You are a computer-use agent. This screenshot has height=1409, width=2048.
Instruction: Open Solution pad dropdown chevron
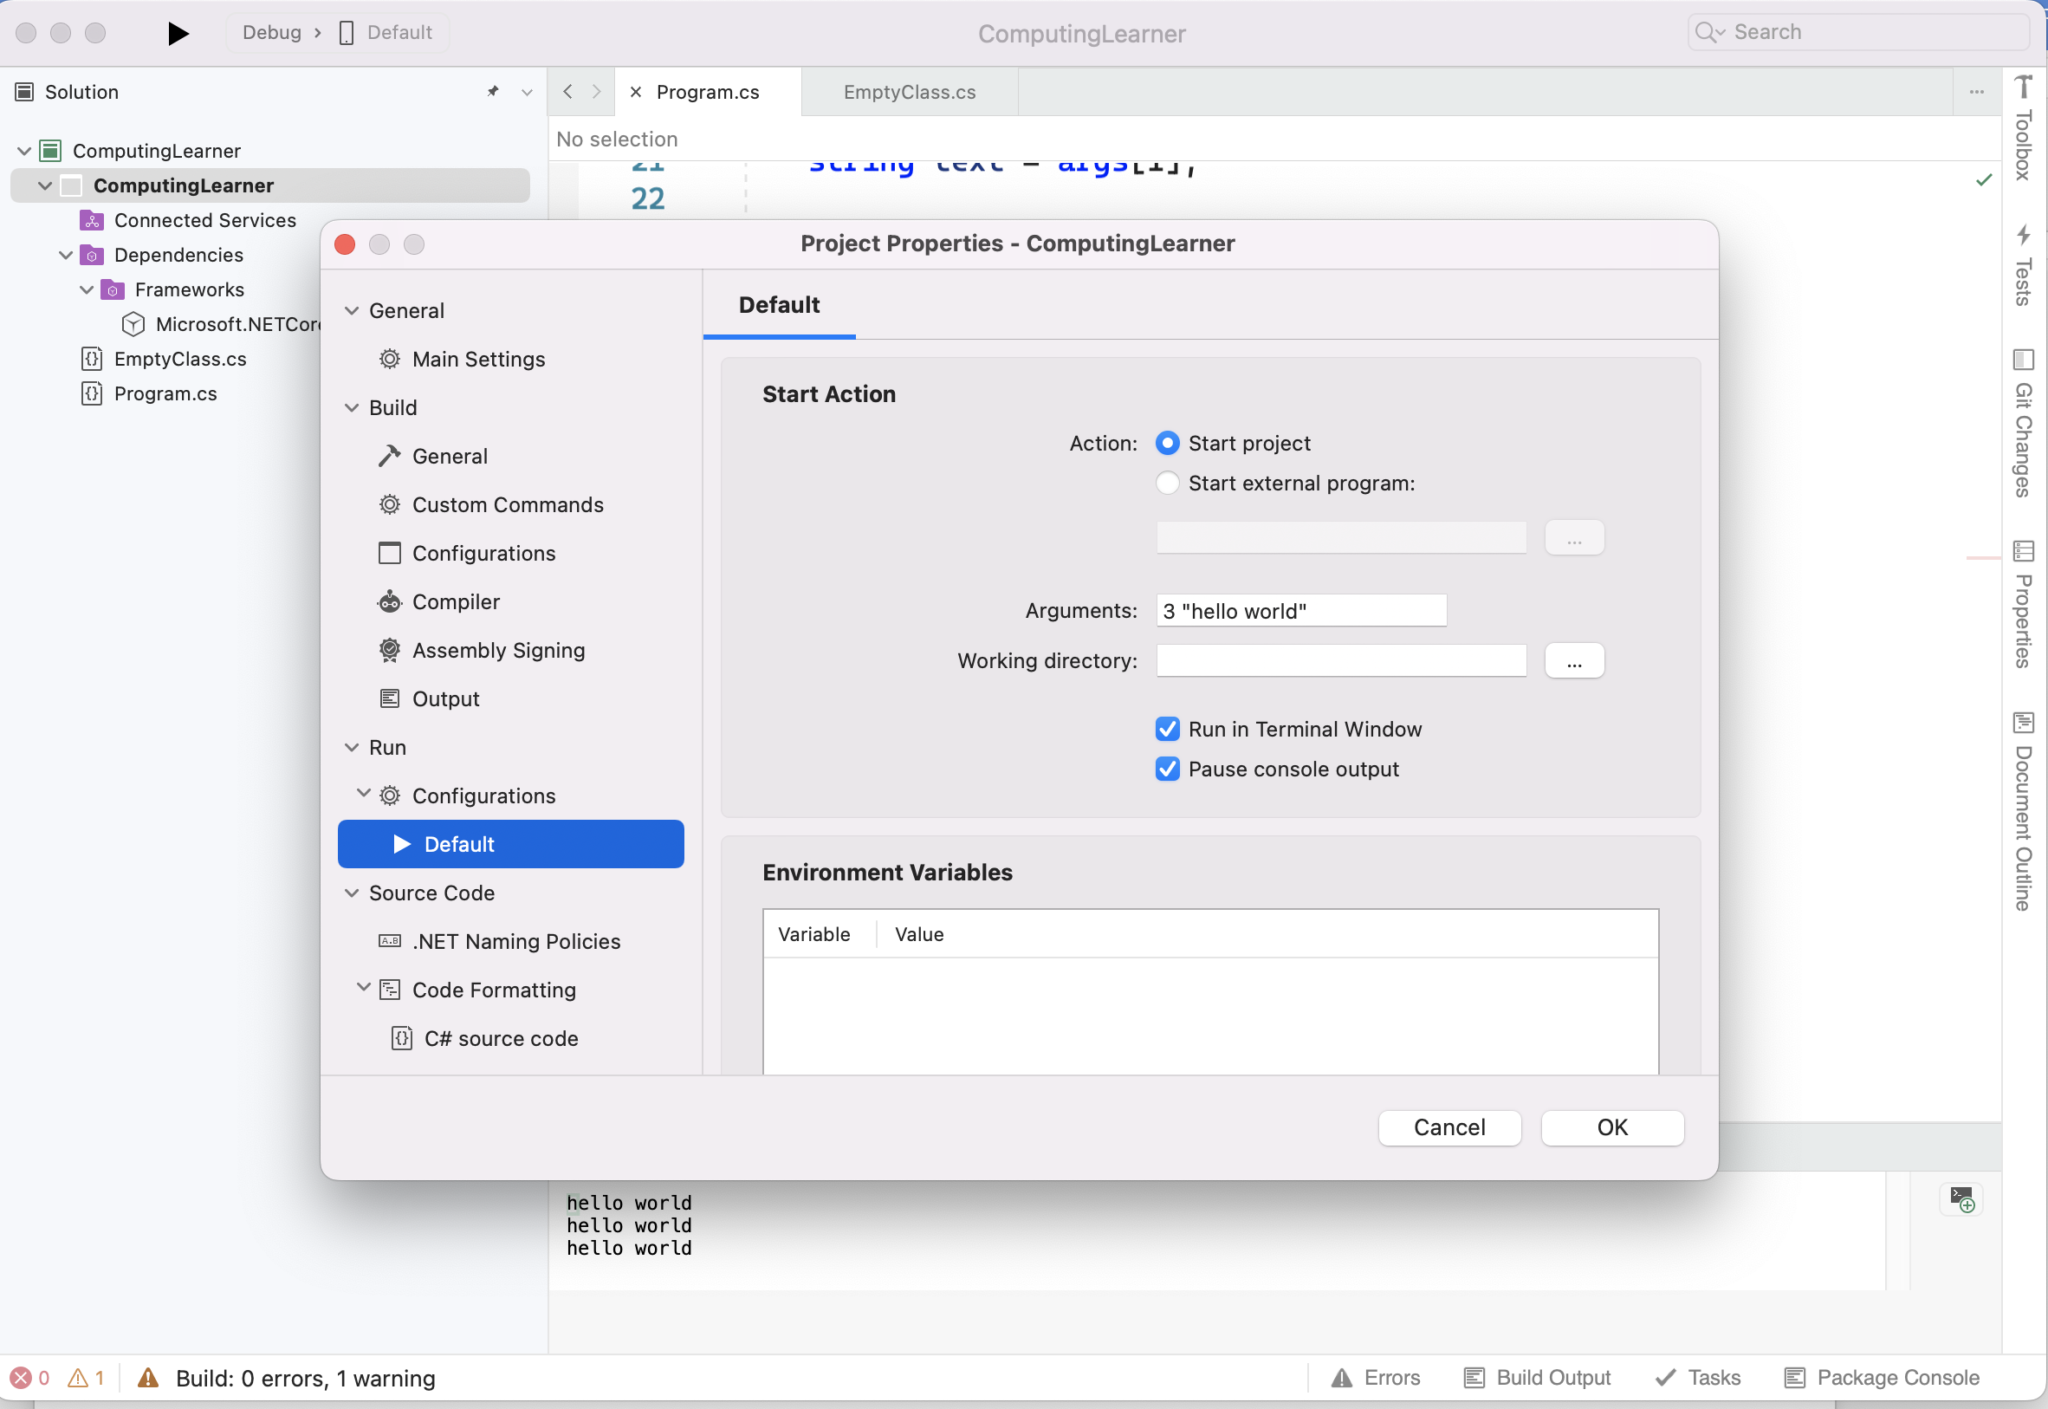click(x=527, y=92)
